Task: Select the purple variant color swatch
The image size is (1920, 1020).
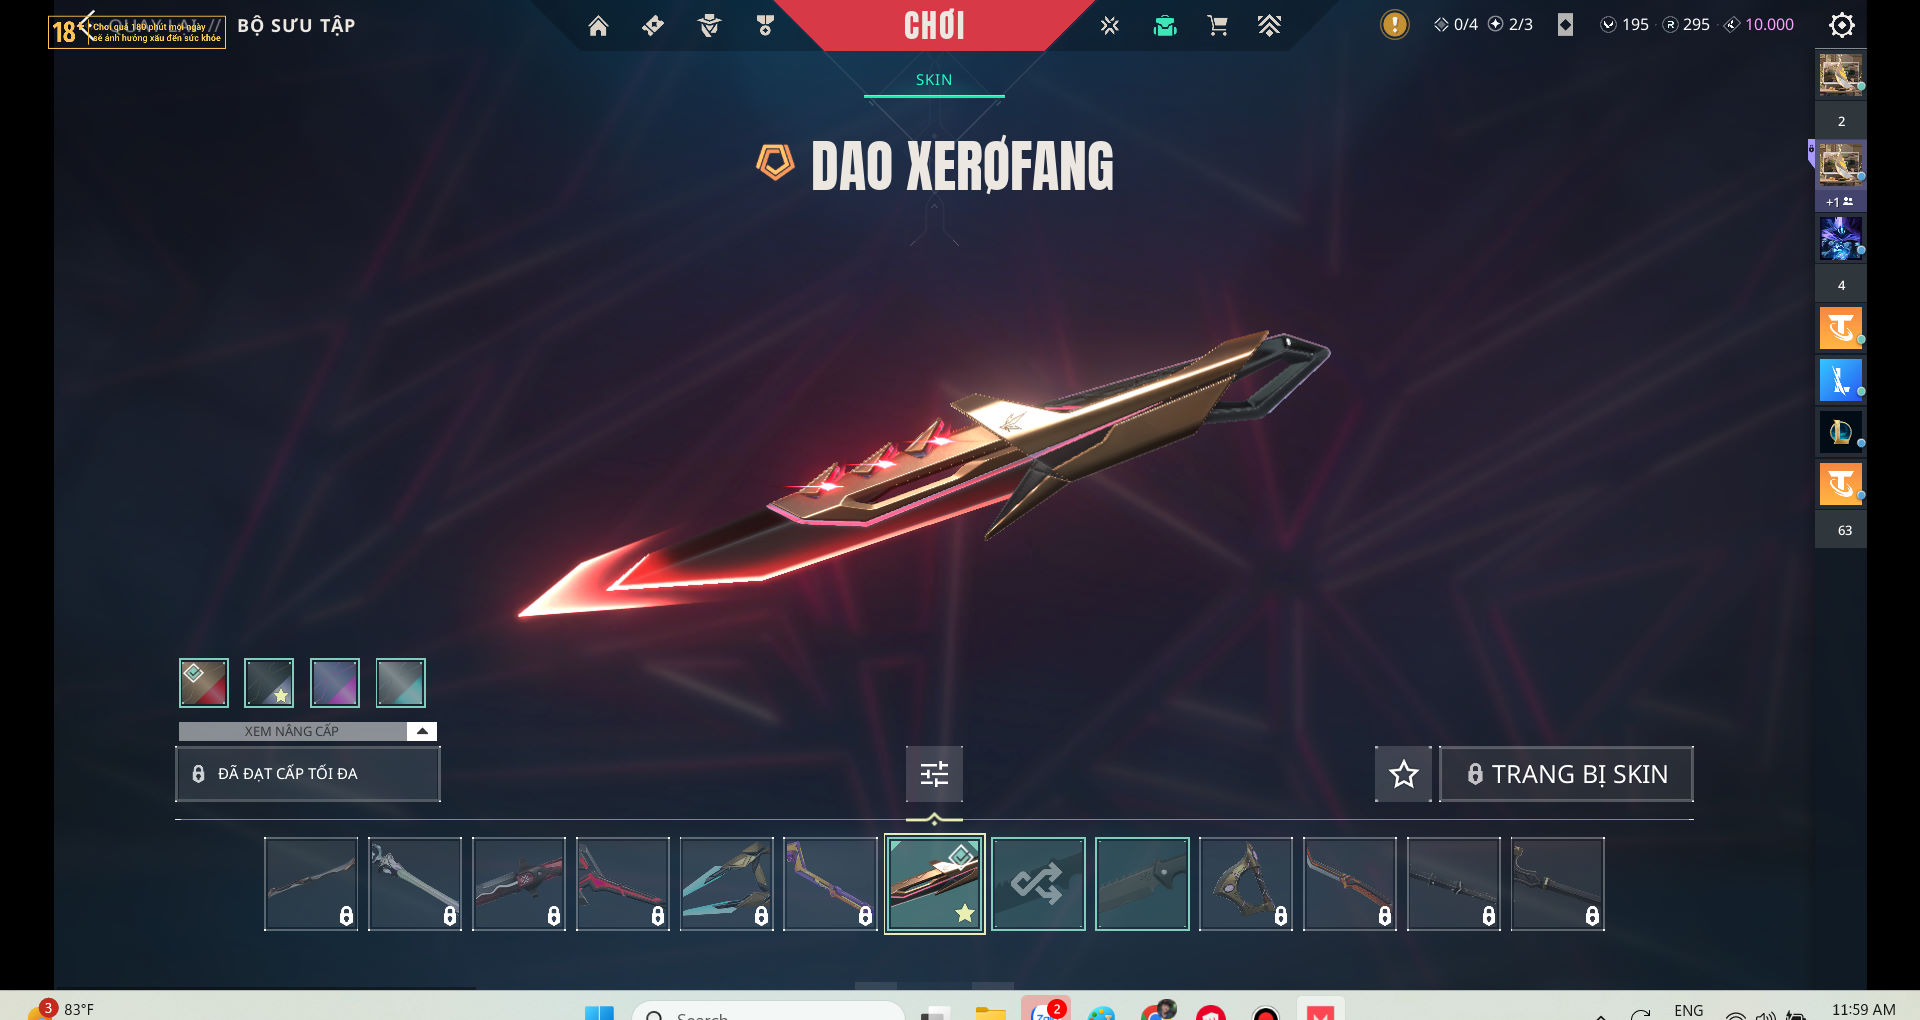Action: tap(335, 683)
